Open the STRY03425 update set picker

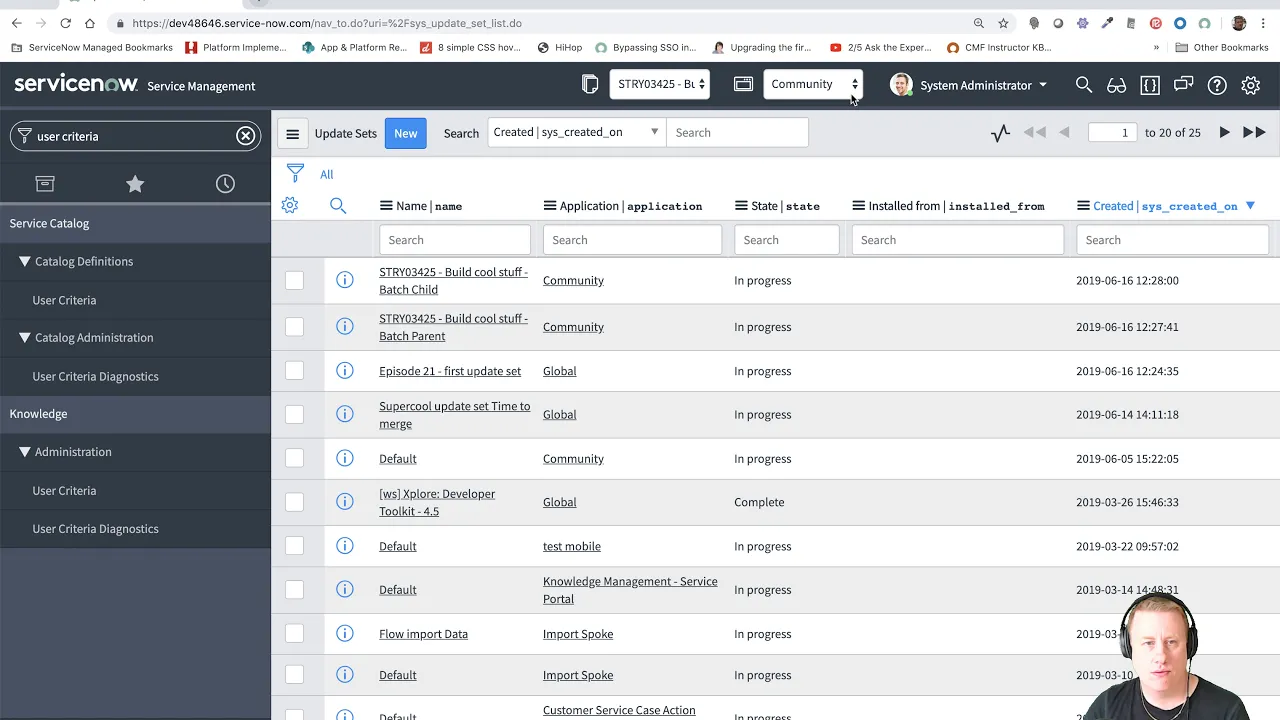pos(659,84)
